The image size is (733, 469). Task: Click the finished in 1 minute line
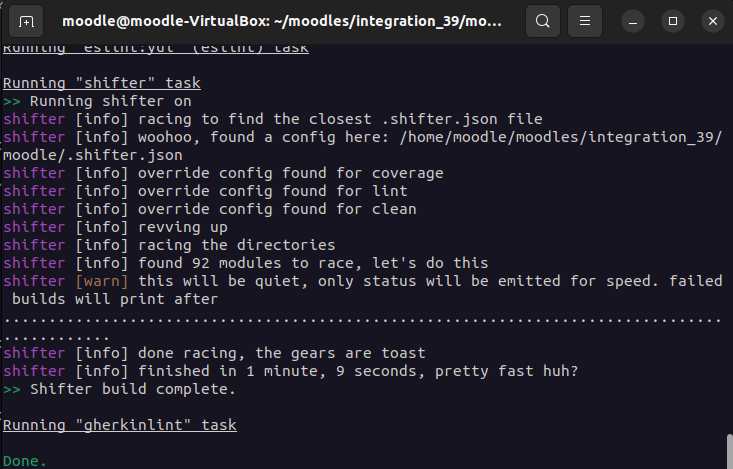(290, 371)
